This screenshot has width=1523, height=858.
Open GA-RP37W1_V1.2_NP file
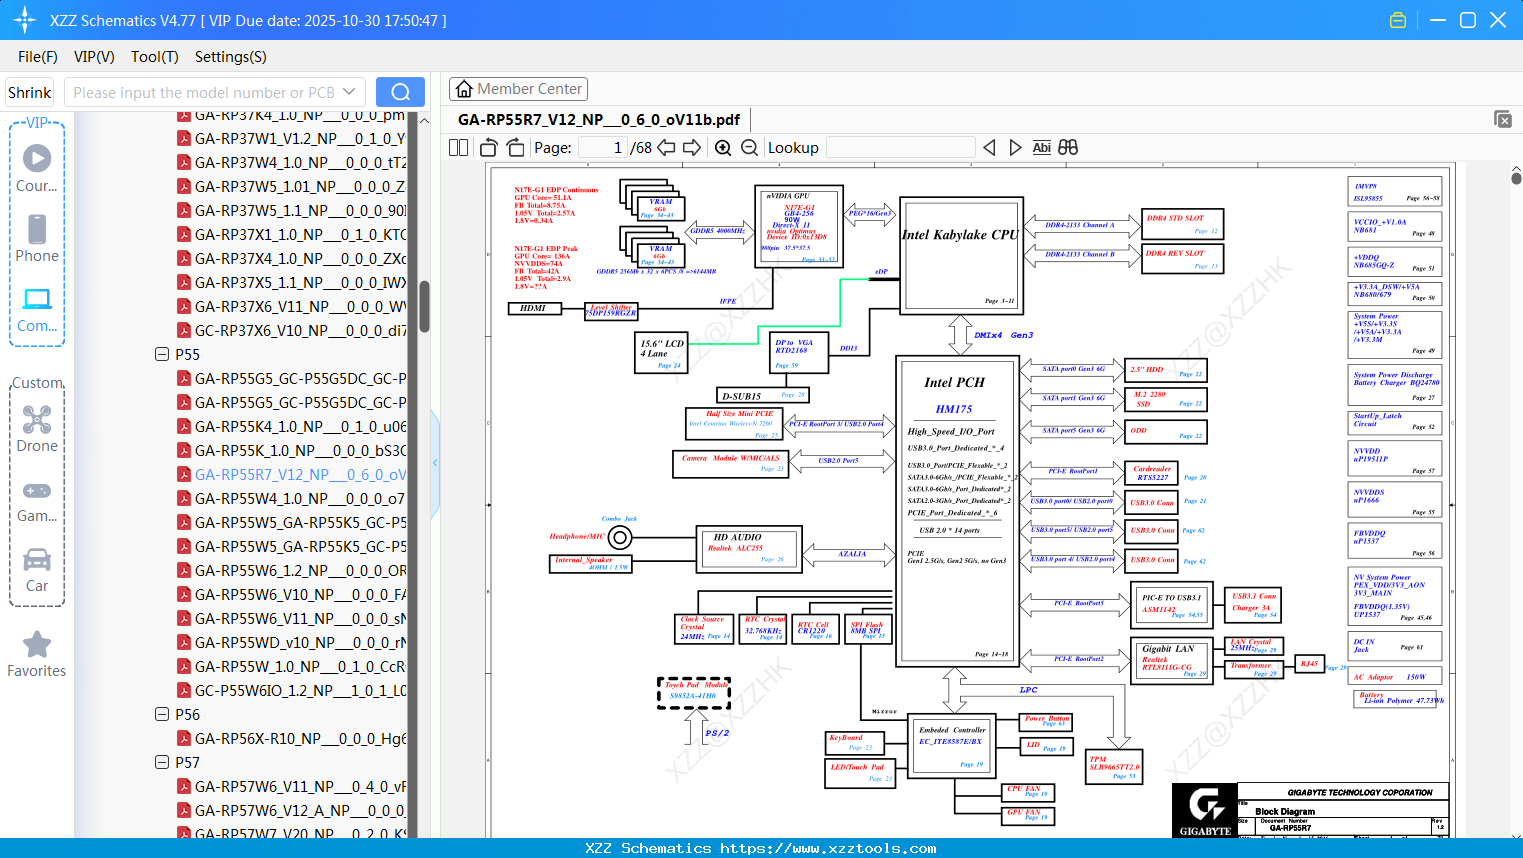tap(291, 138)
